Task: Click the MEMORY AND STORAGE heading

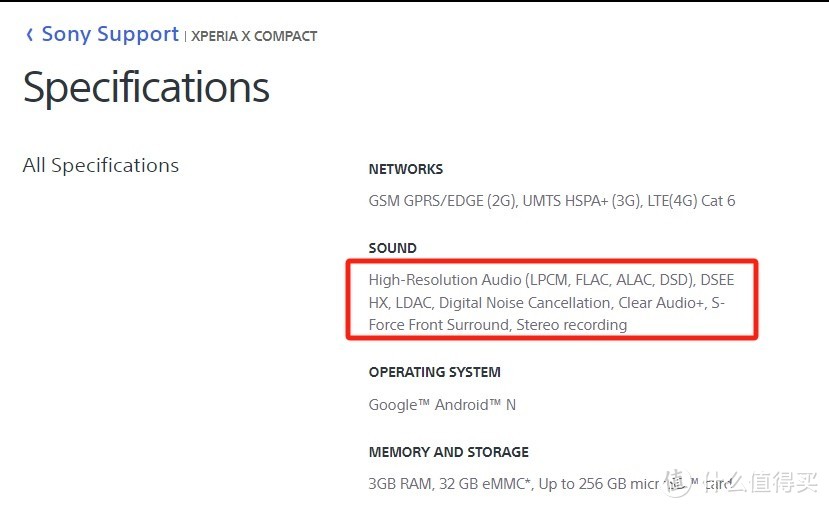Action: [448, 452]
